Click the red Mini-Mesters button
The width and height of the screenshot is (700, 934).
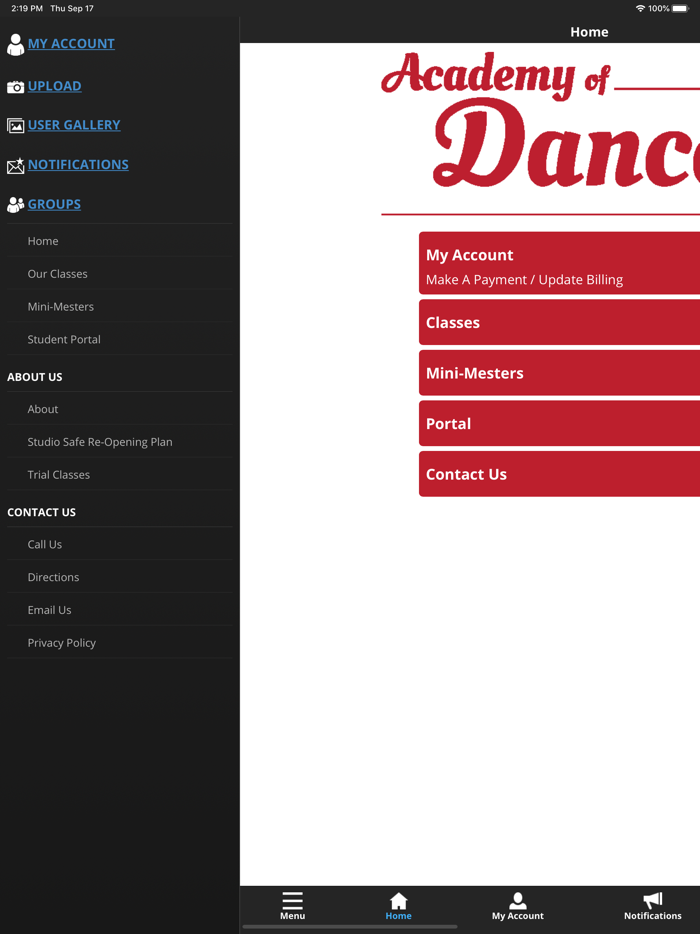coord(559,373)
